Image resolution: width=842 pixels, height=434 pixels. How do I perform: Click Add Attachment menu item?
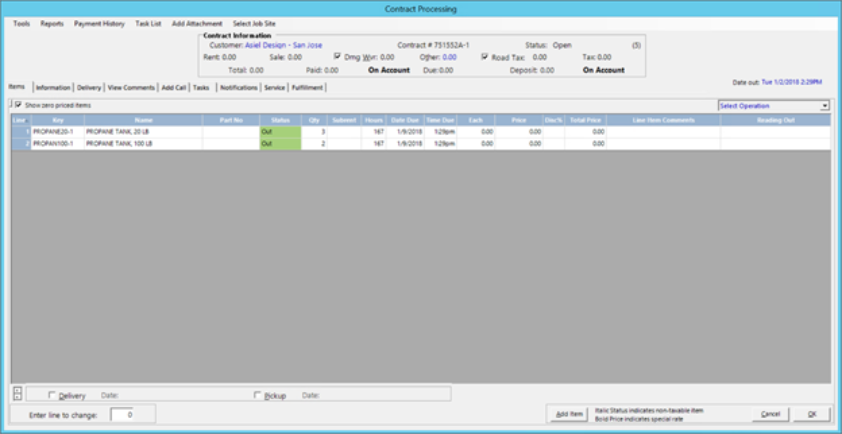point(197,24)
